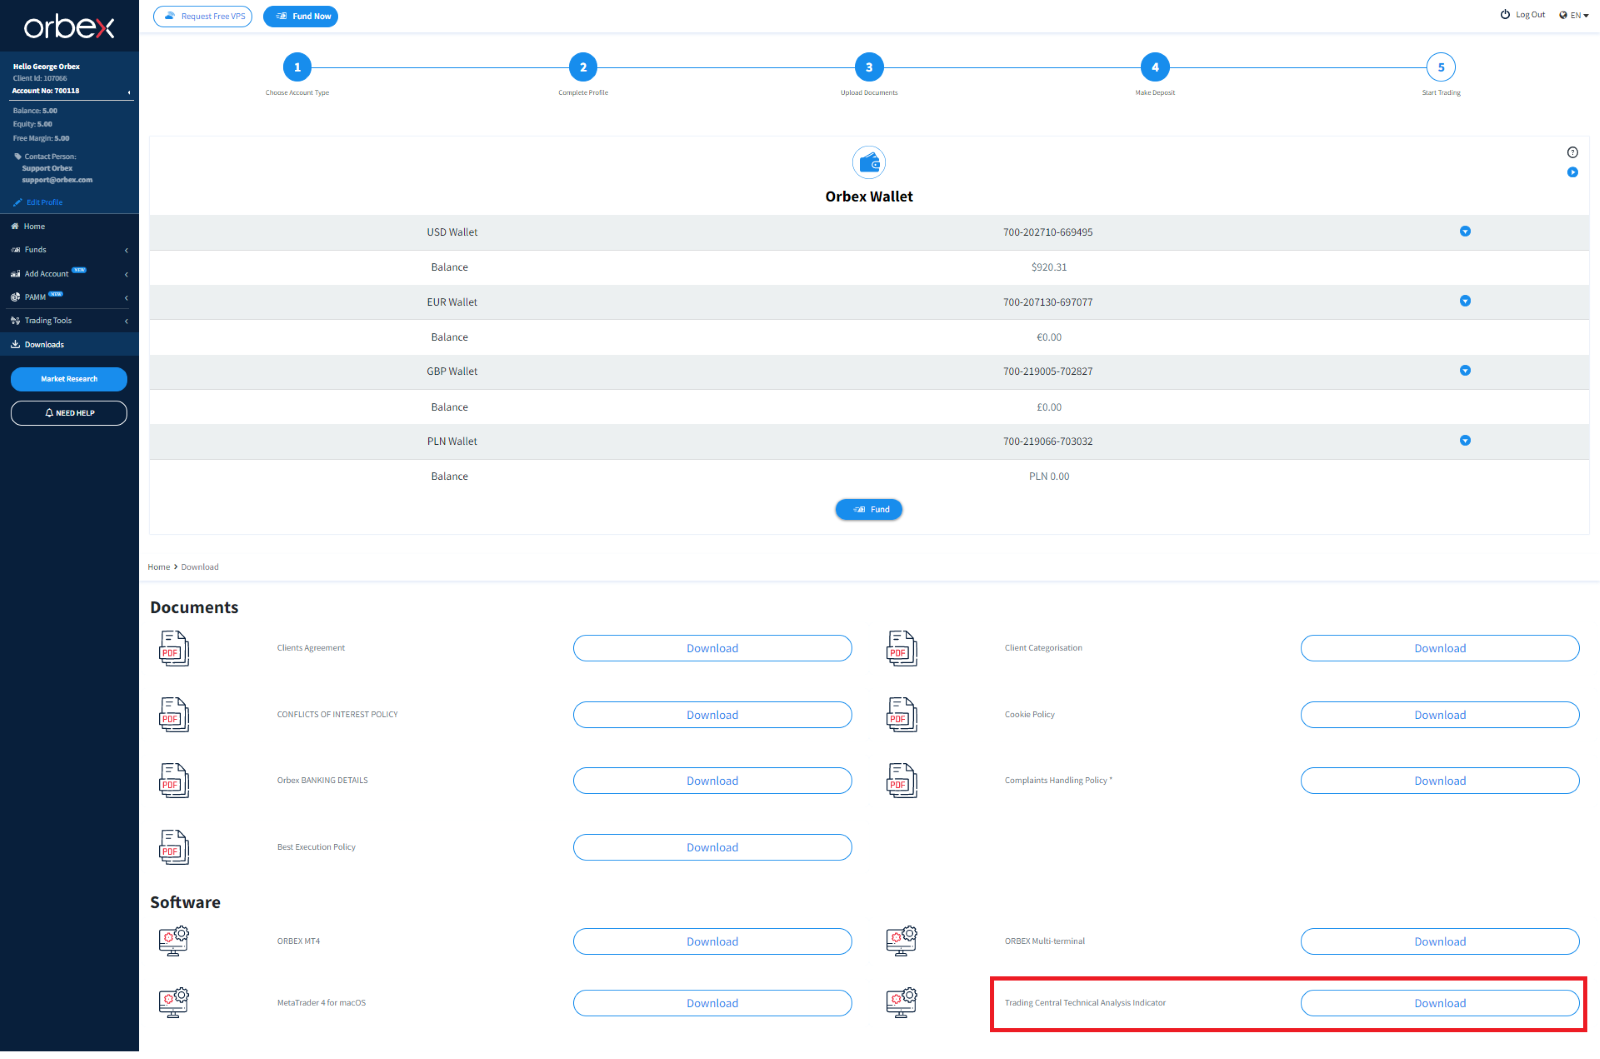Click the GBP wallet number 700-219005-702827

[x=1048, y=371]
